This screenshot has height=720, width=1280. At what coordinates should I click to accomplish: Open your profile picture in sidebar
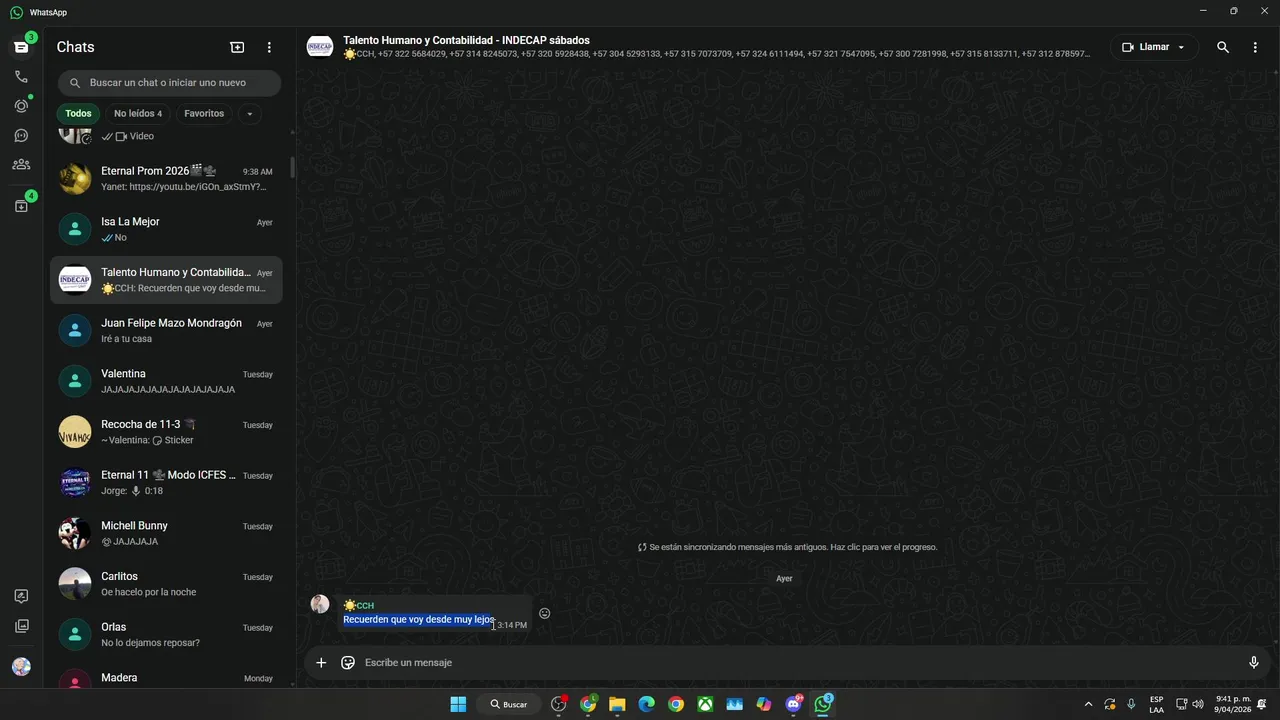coord(21,667)
